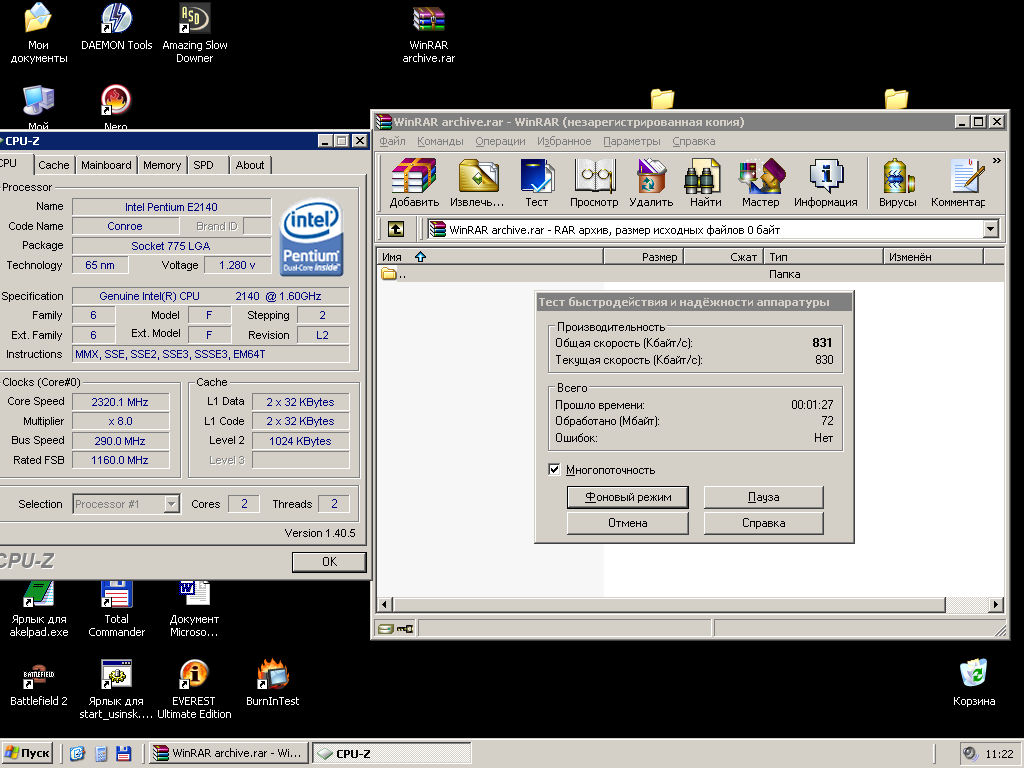This screenshot has height=768, width=1024.
Task: Switch to the Cache tab in CPU-Z
Action: pyautogui.click(x=54, y=165)
